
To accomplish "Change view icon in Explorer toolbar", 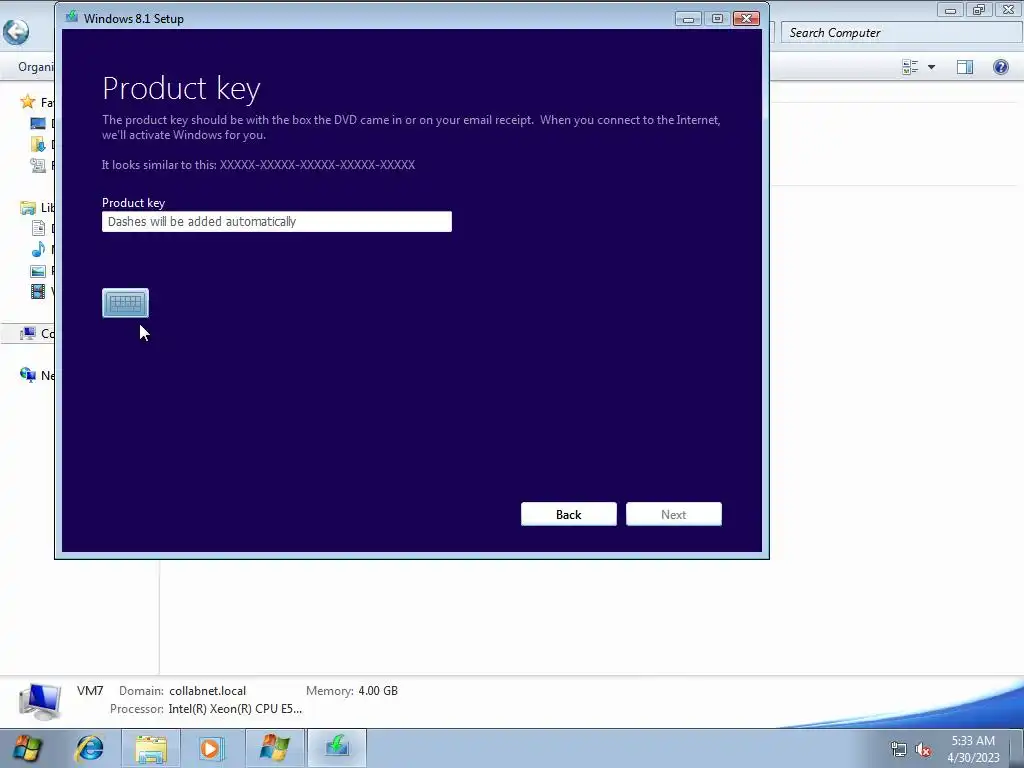I will 910,67.
